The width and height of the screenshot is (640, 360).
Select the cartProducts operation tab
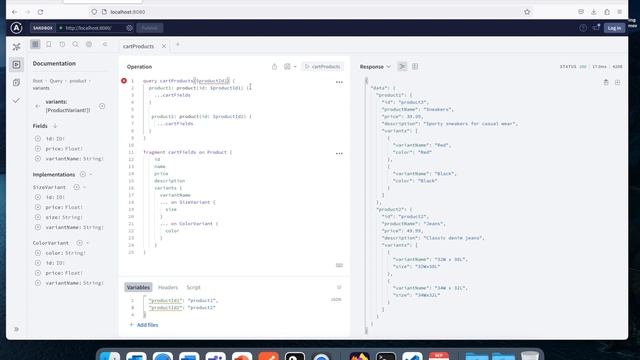coord(139,46)
